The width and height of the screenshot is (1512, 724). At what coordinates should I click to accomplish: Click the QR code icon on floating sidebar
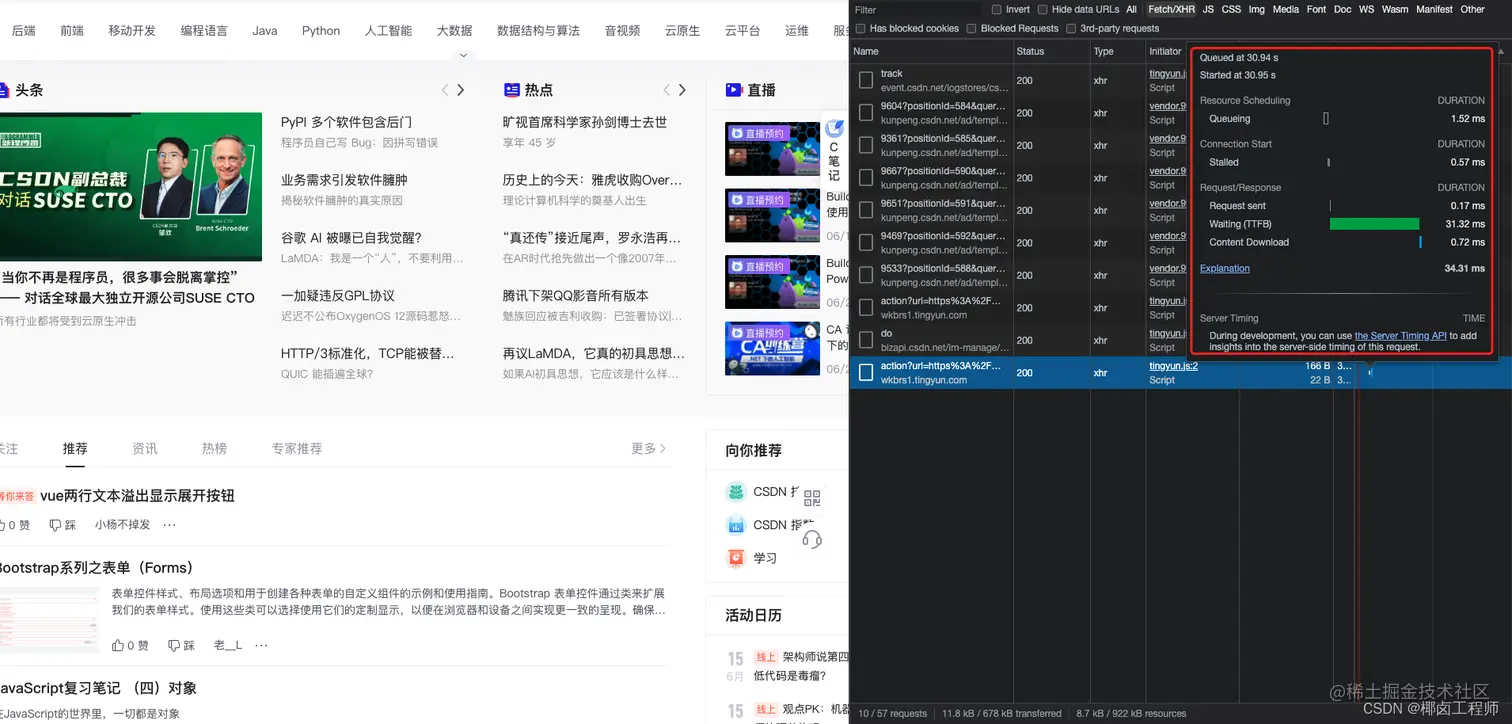(812, 497)
